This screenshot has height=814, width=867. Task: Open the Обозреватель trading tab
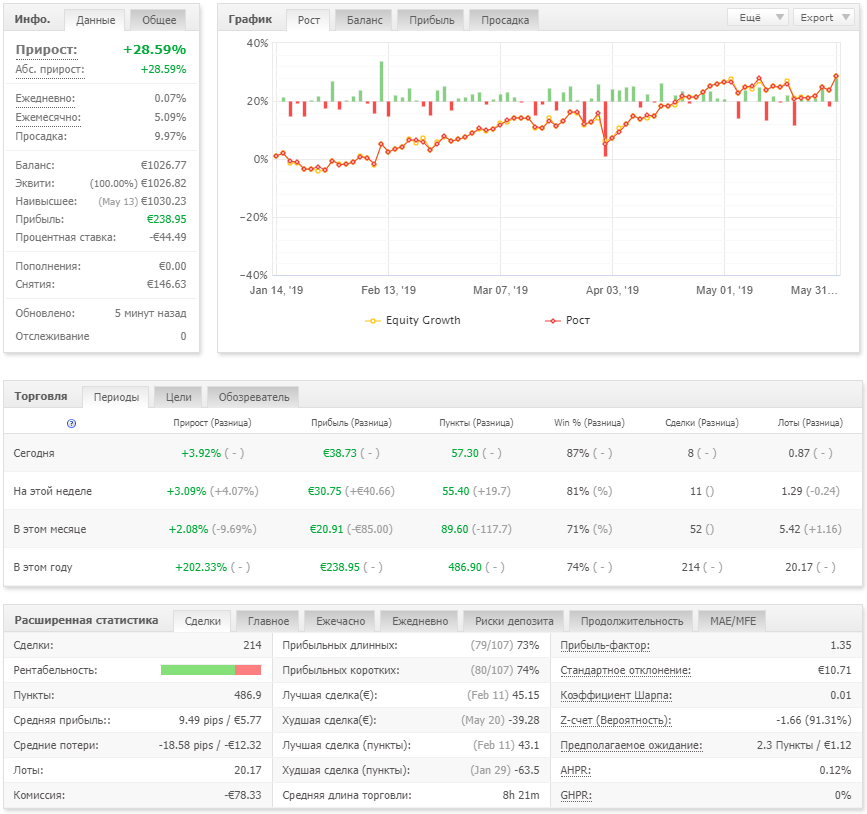pos(253,397)
